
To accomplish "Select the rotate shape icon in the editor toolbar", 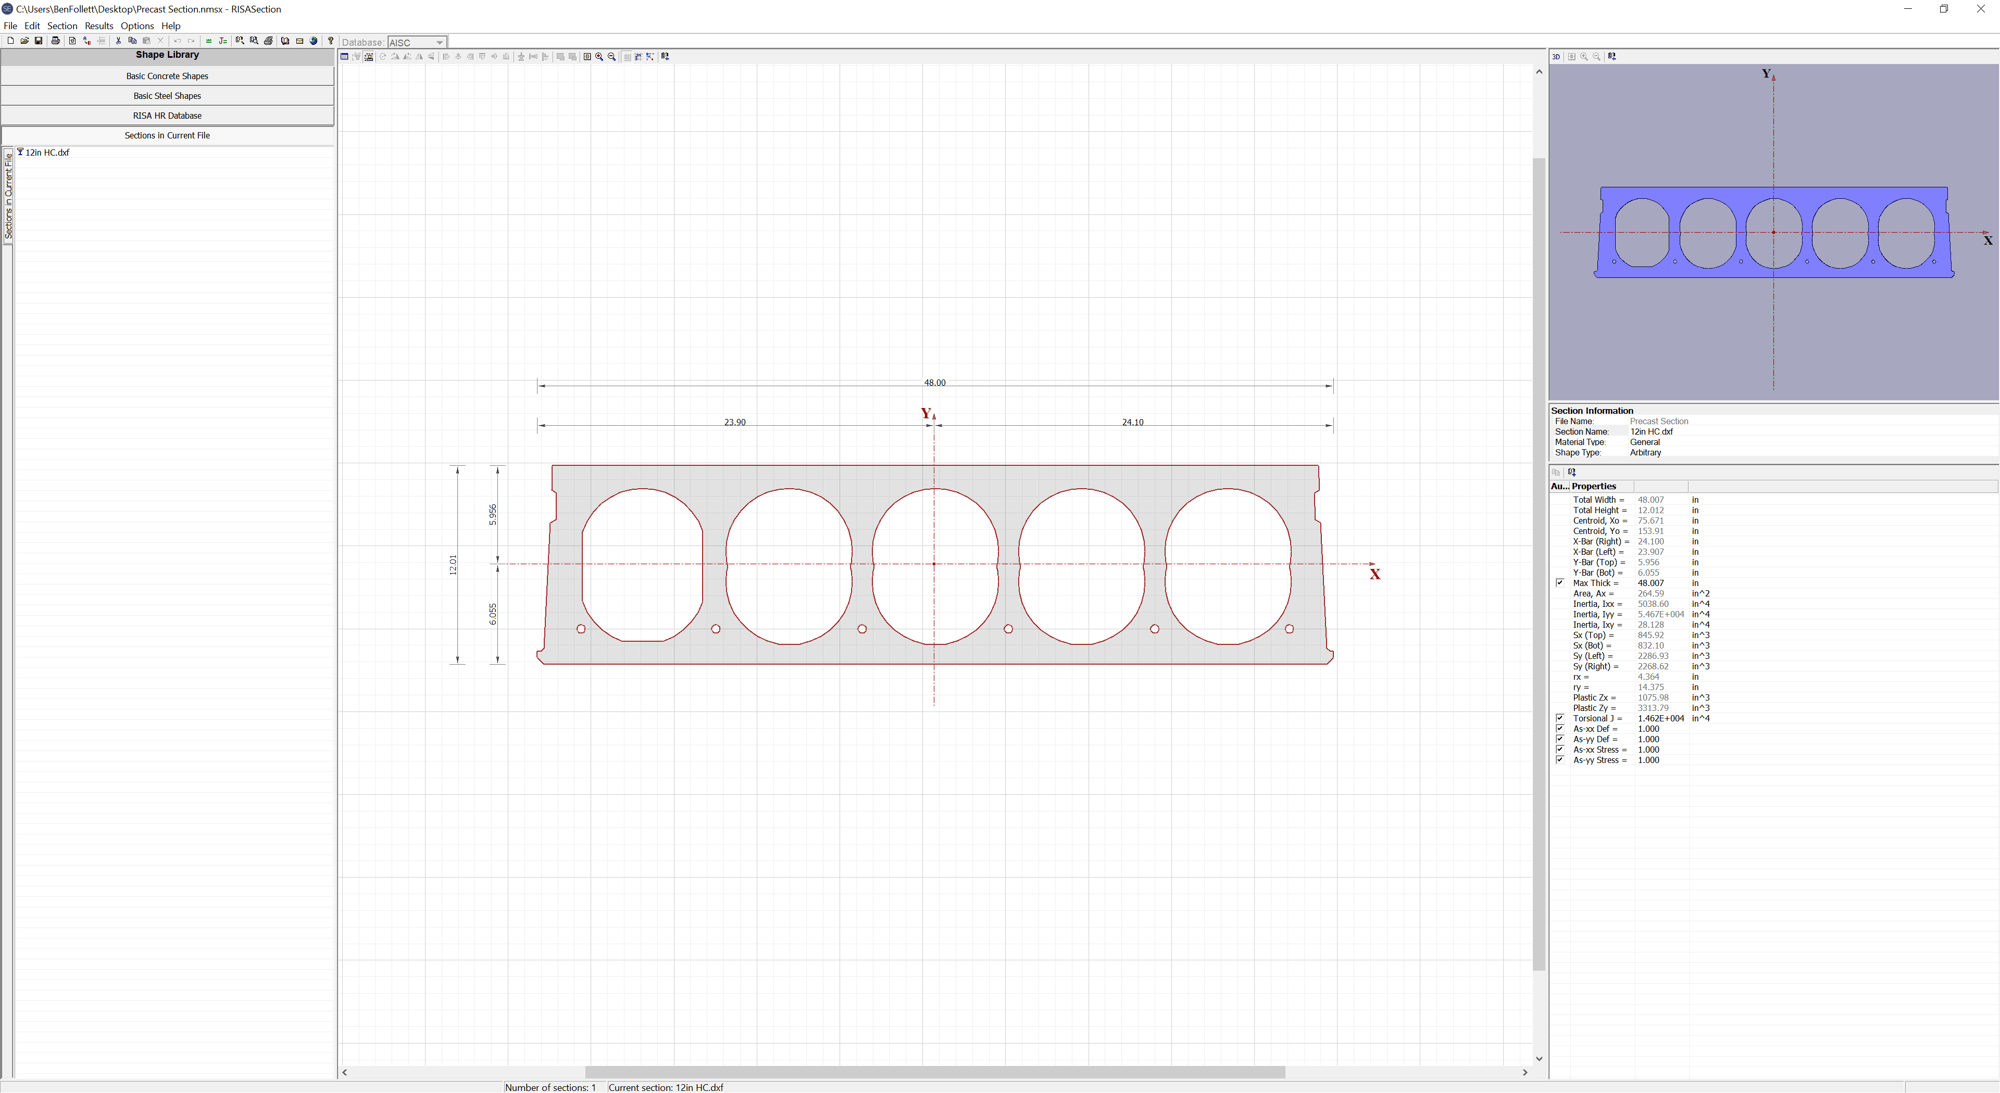I will tap(382, 57).
